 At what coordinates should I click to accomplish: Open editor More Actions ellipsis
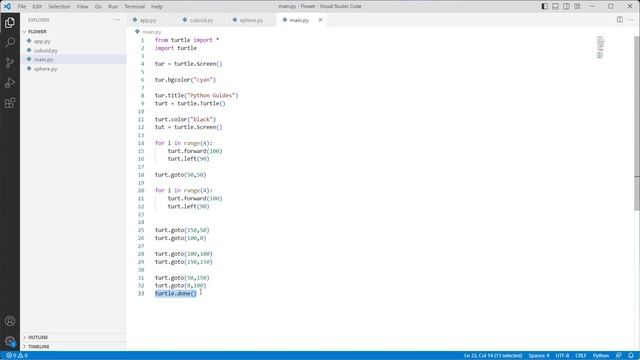(x=631, y=20)
